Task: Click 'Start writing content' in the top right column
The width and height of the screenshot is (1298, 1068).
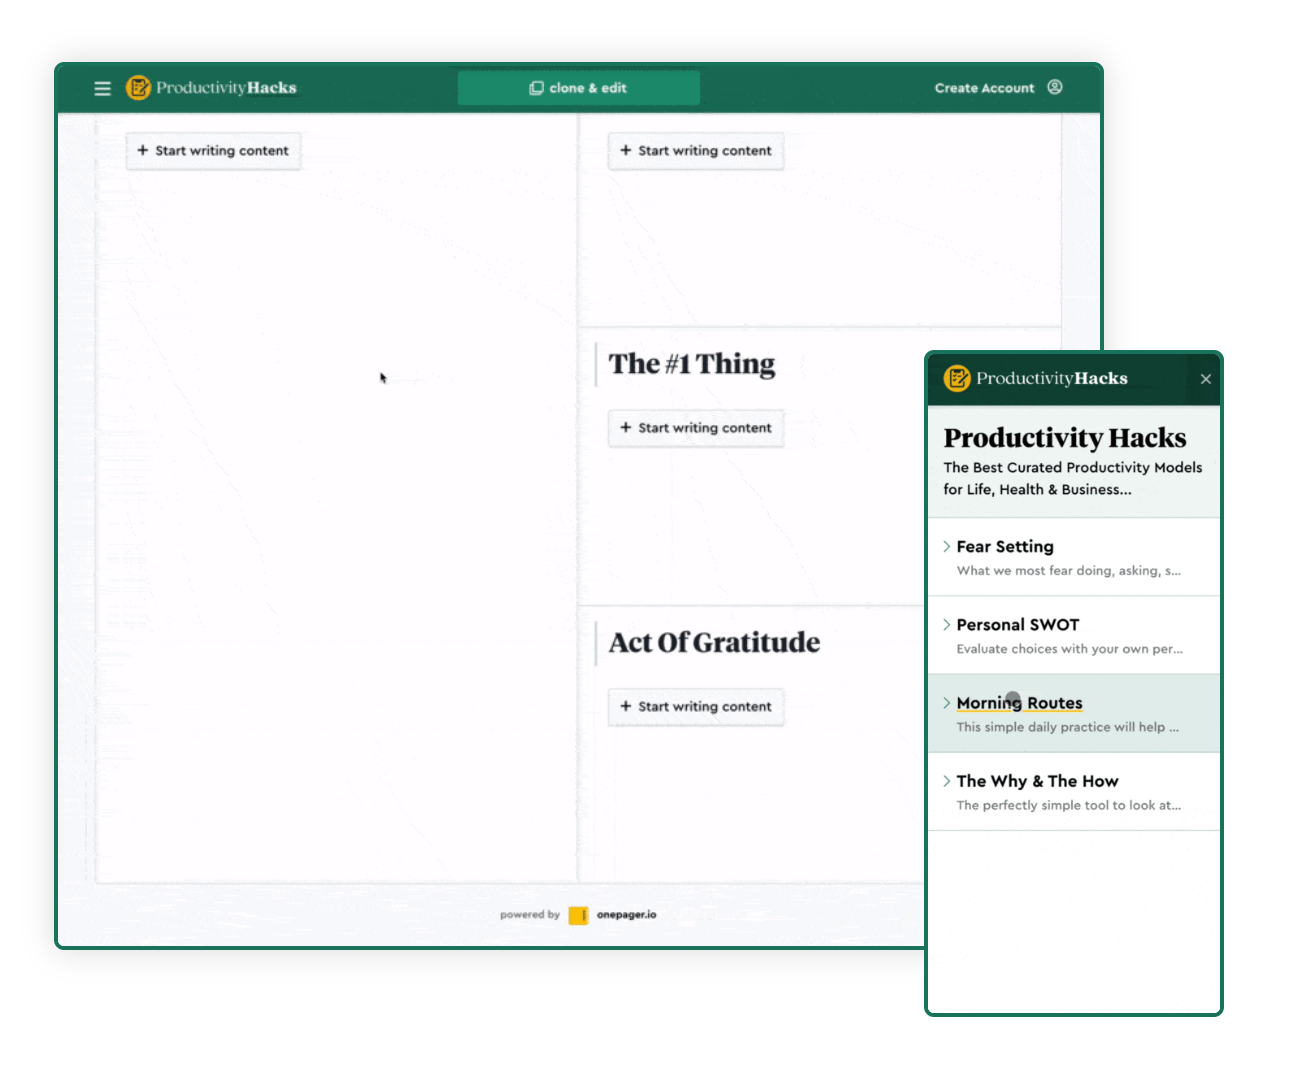Action: 696,151
